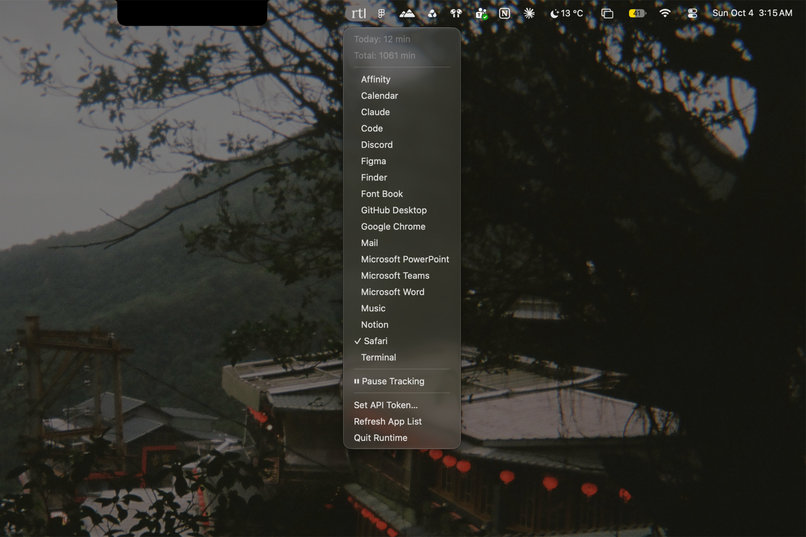Image resolution: width=806 pixels, height=537 pixels.
Task: Click the date and time clock
Action: [752, 13]
